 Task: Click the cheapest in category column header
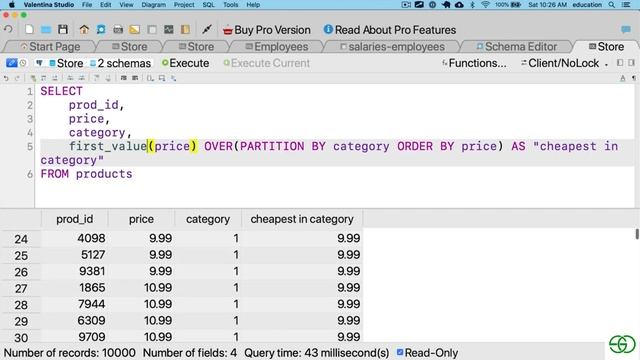[x=302, y=219]
